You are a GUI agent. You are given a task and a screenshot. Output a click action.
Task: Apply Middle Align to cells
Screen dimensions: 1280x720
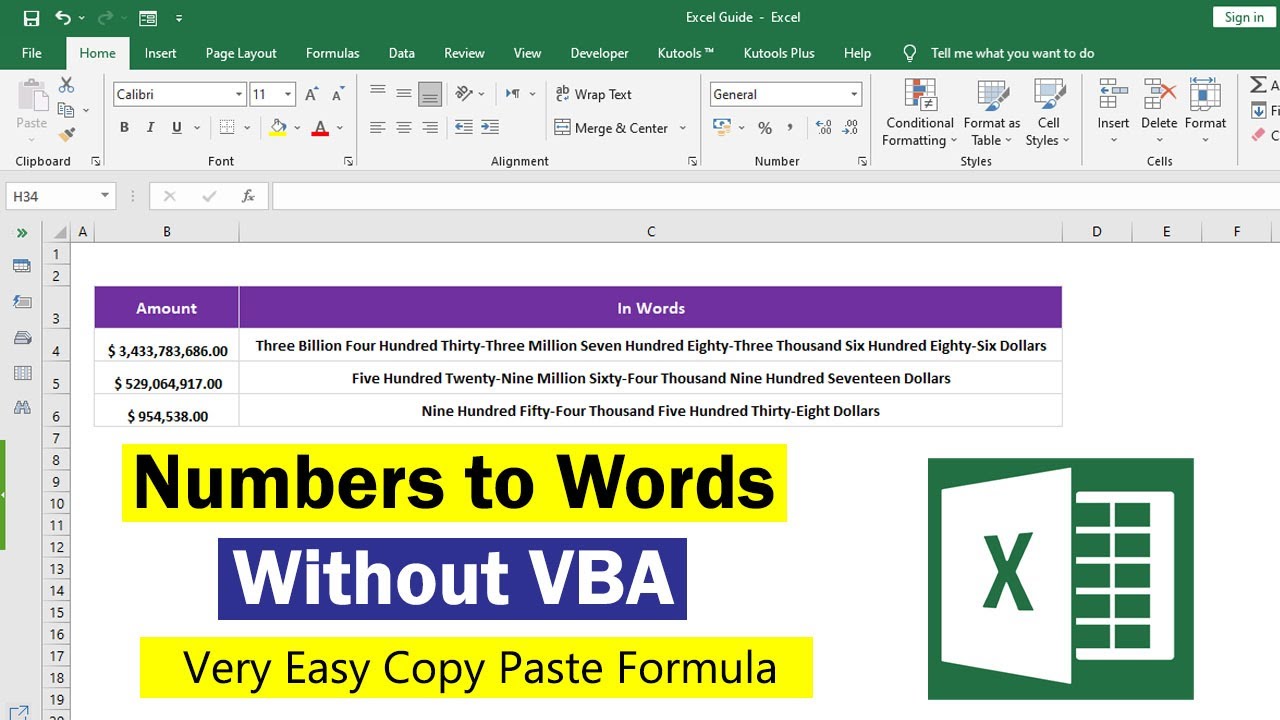pos(404,93)
